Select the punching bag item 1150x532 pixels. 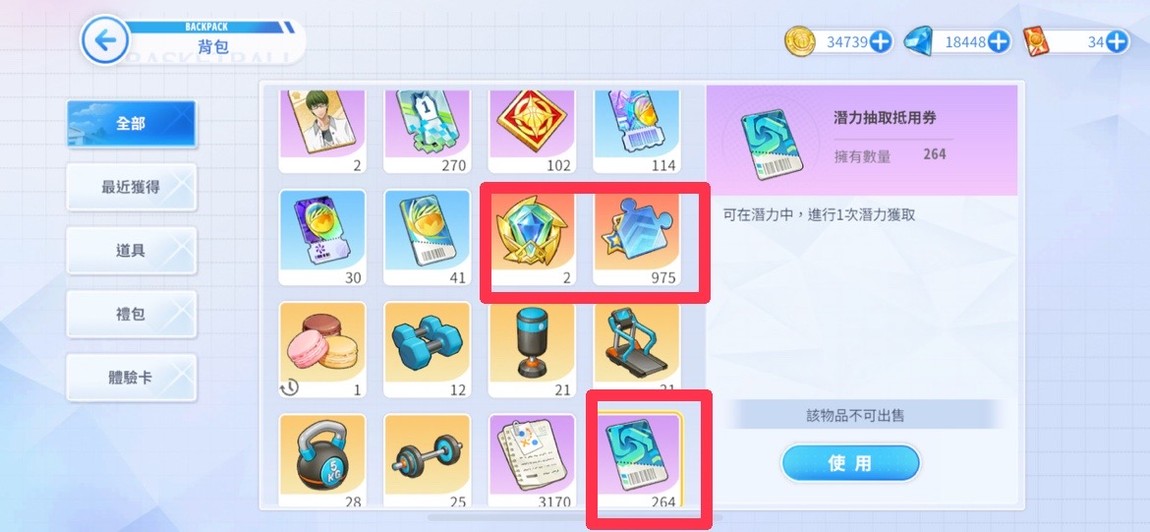point(532,349)
